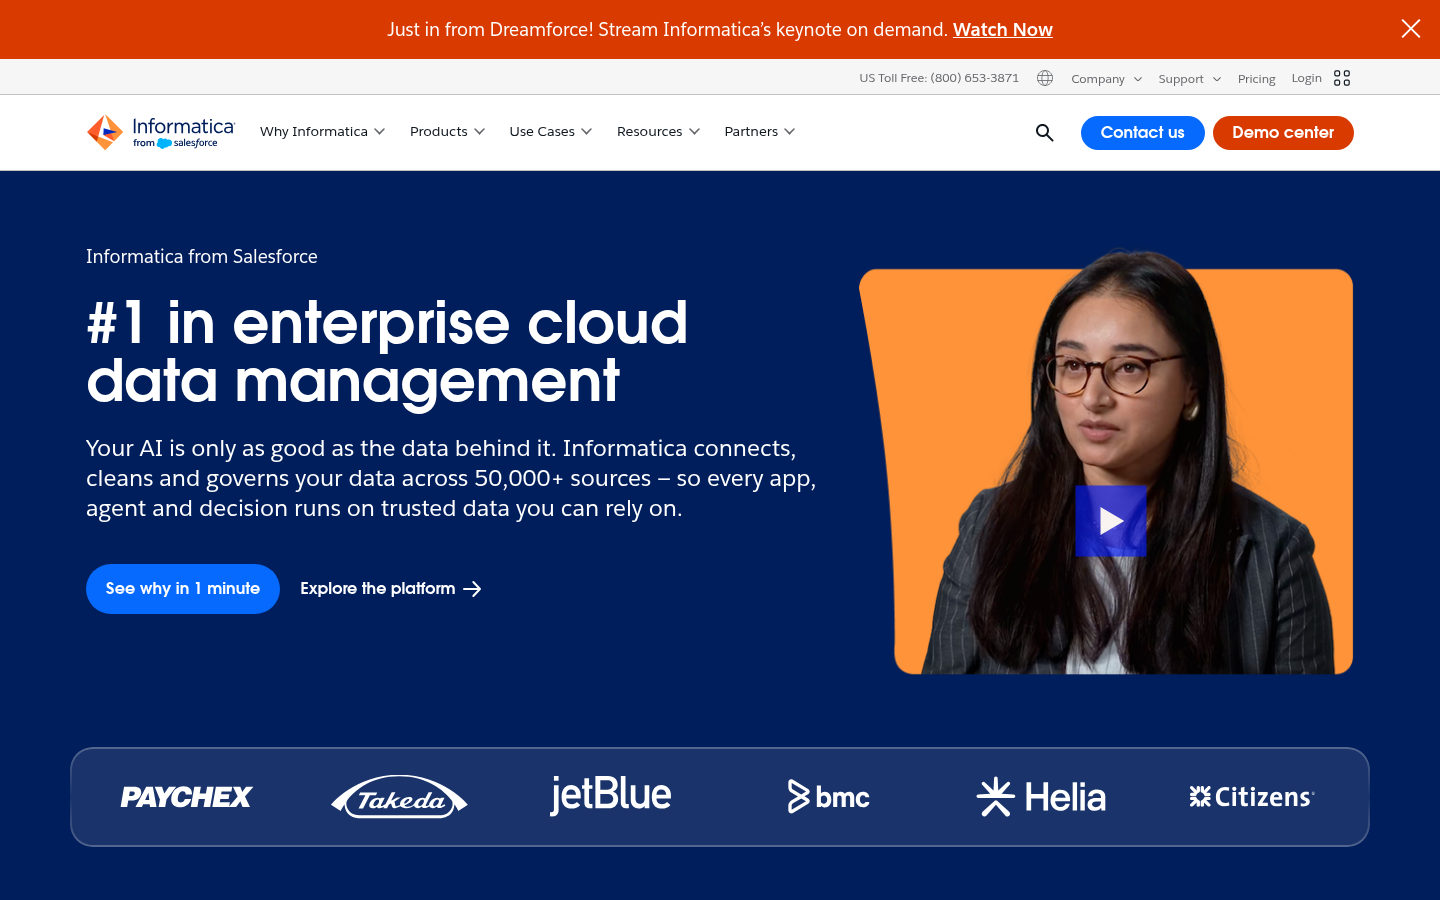Click the '#1 in enterprise cloud data management' heading

(387, 352)
